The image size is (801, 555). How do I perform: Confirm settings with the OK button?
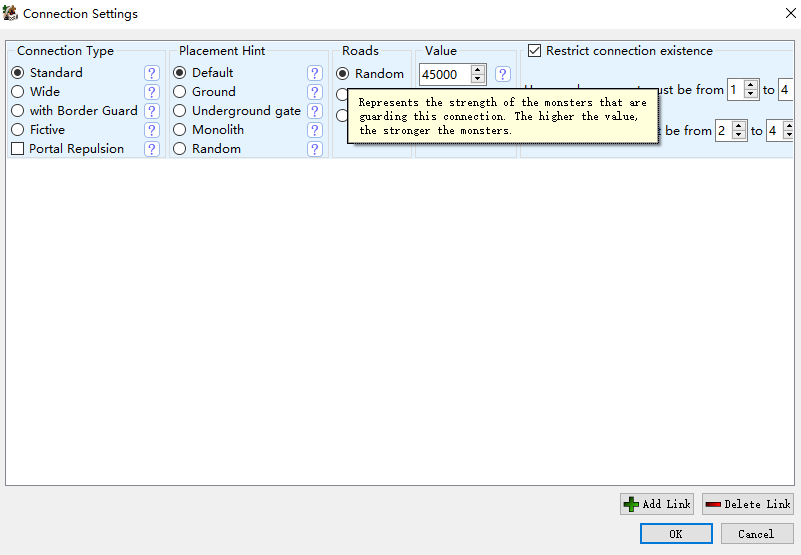coord(676,534)
